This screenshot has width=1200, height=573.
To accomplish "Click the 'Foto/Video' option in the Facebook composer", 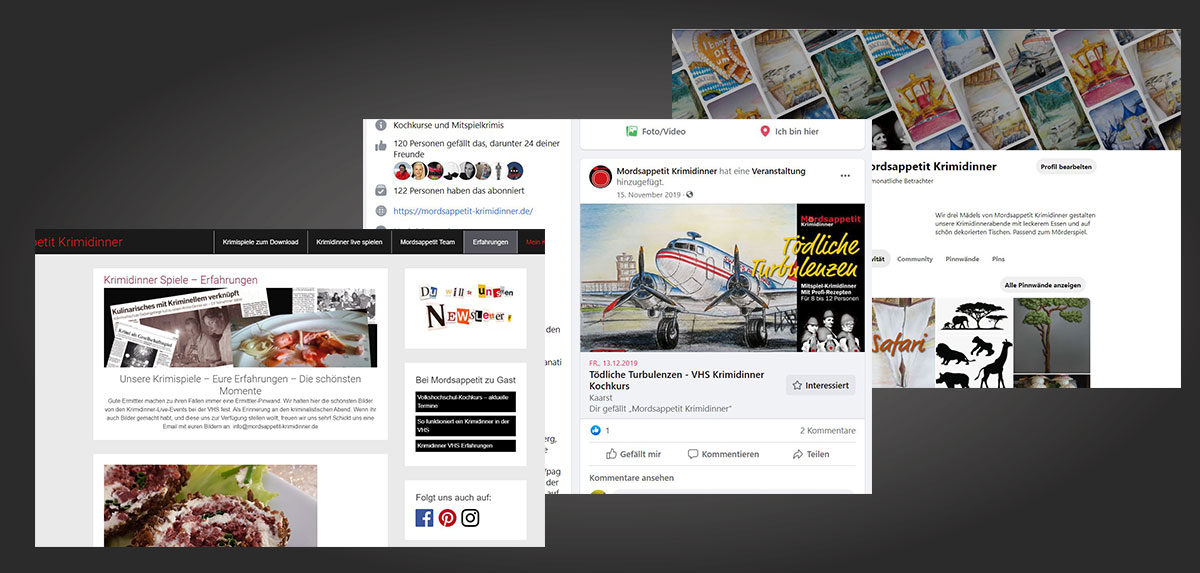I will tap(656, 131).
